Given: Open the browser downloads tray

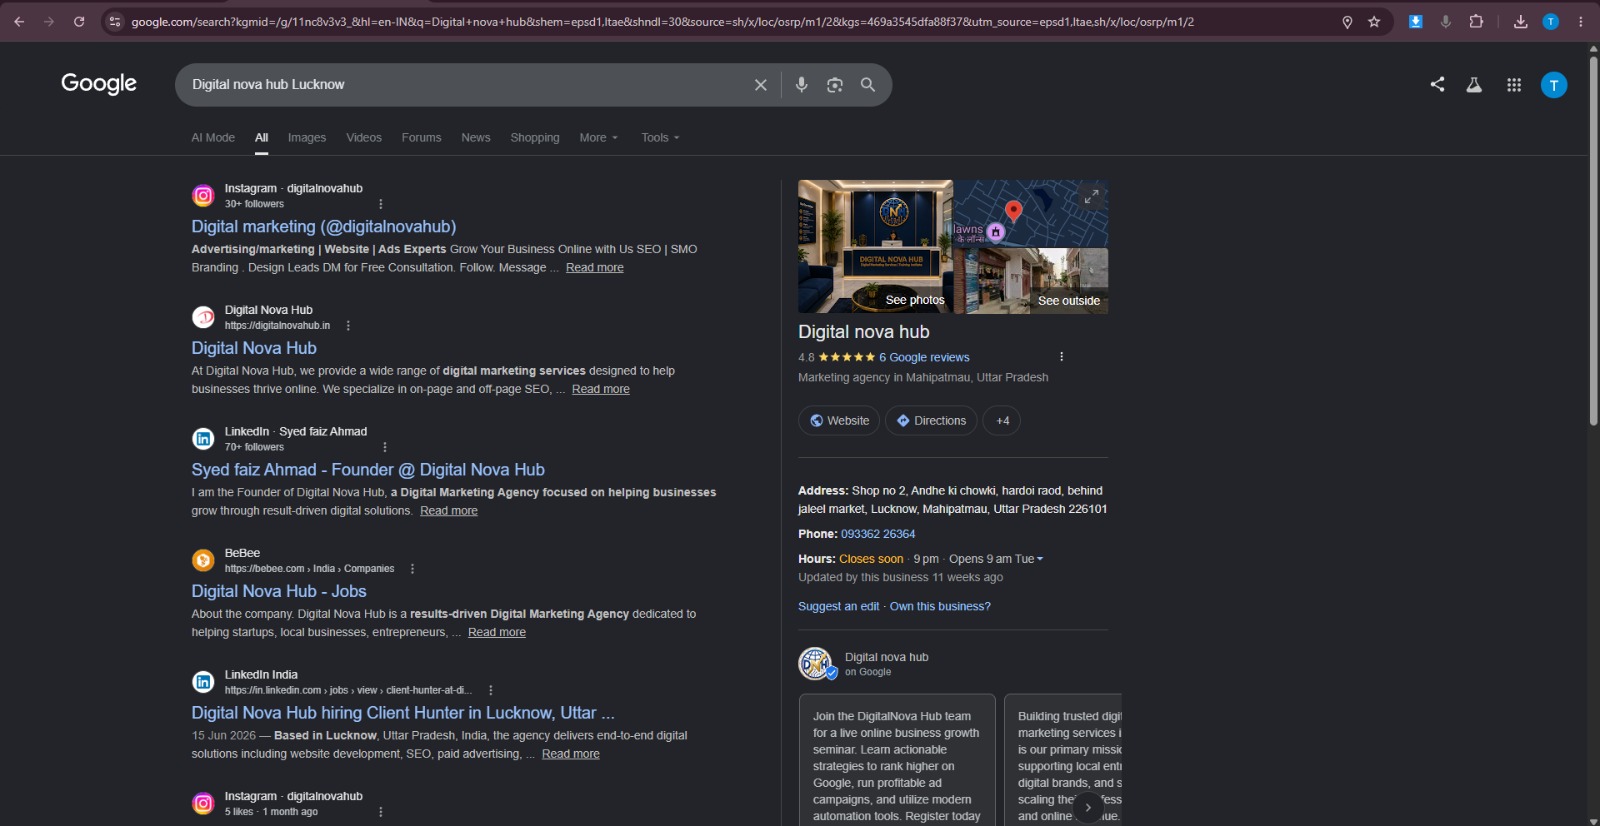Looking at the screenshot, I should point(1520,22).
